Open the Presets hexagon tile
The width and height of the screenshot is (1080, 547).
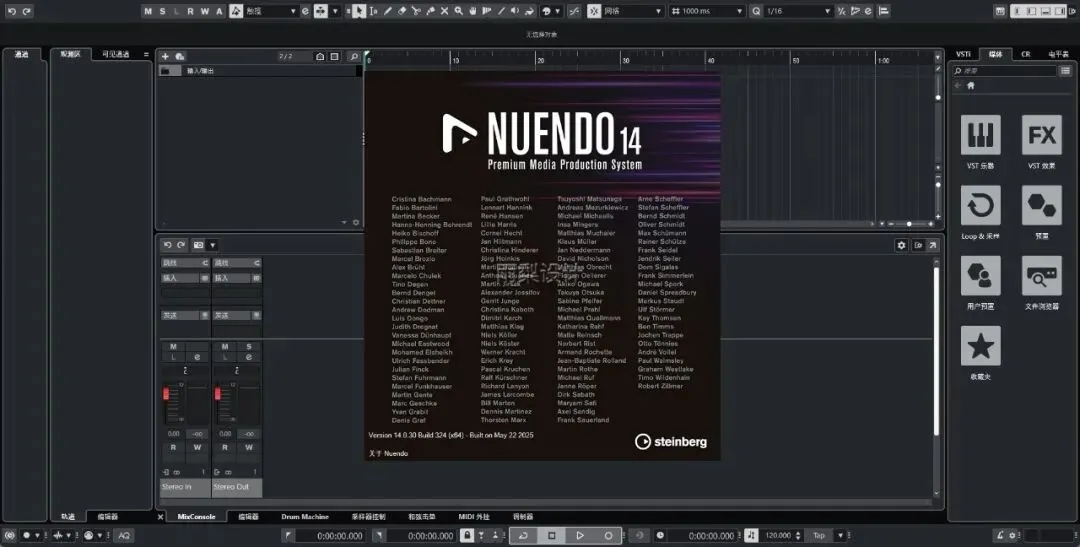(1041, 205)
